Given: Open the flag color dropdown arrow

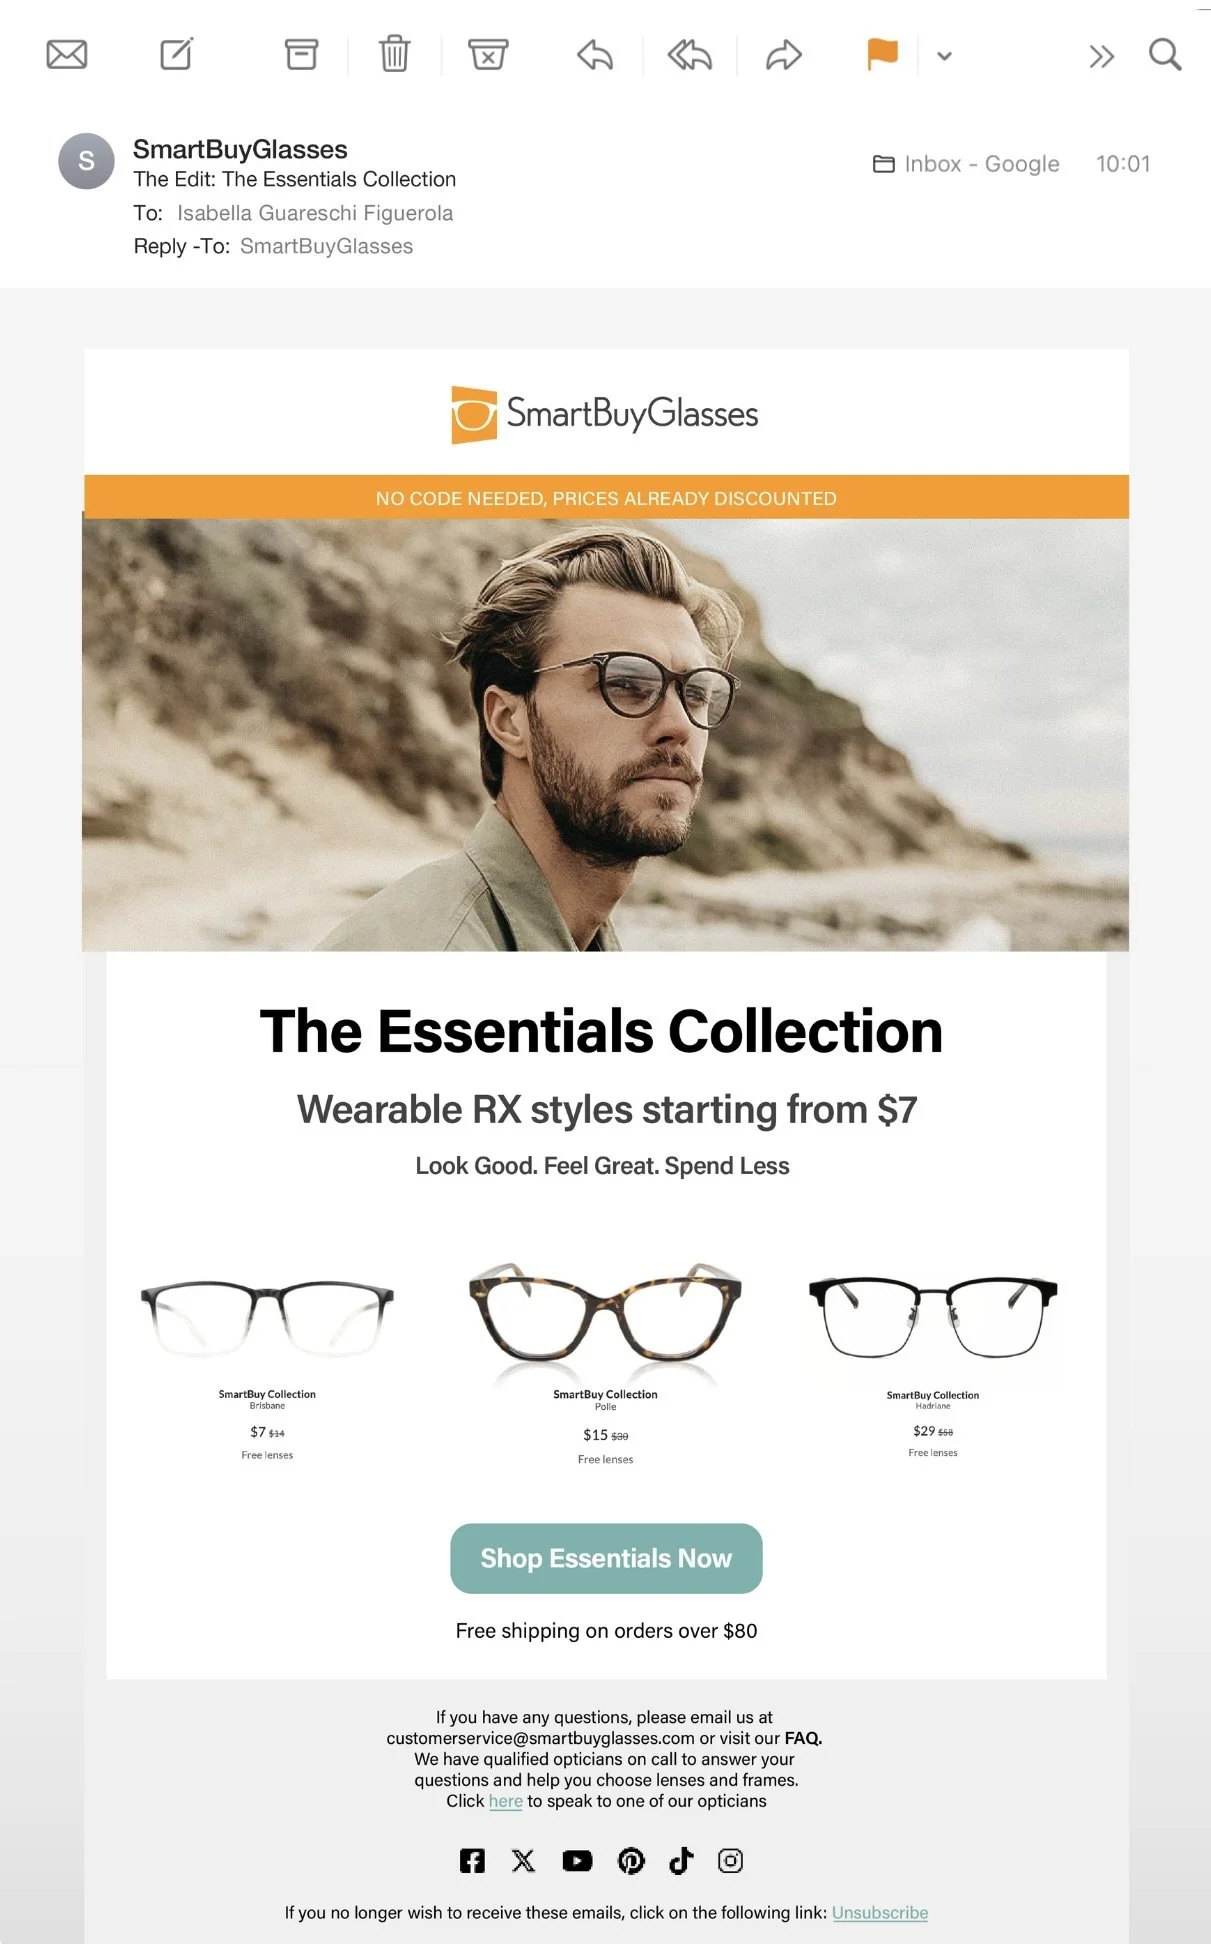Looking at the screenshot, I should 944,56.
